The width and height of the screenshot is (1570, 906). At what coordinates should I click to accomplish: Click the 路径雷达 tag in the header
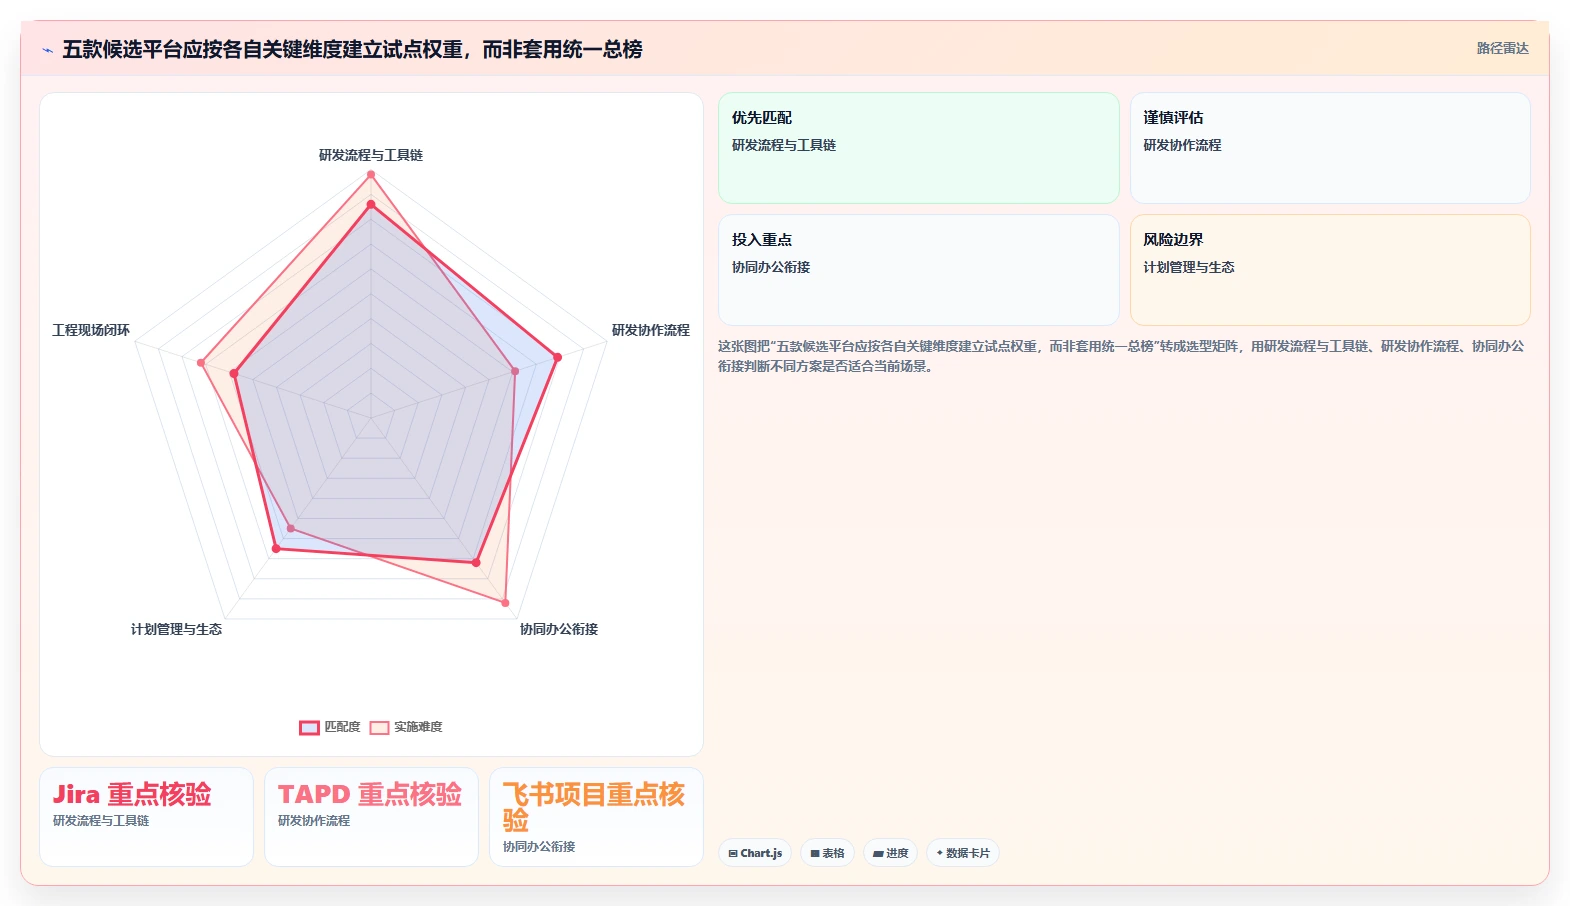pos(1502,48)
